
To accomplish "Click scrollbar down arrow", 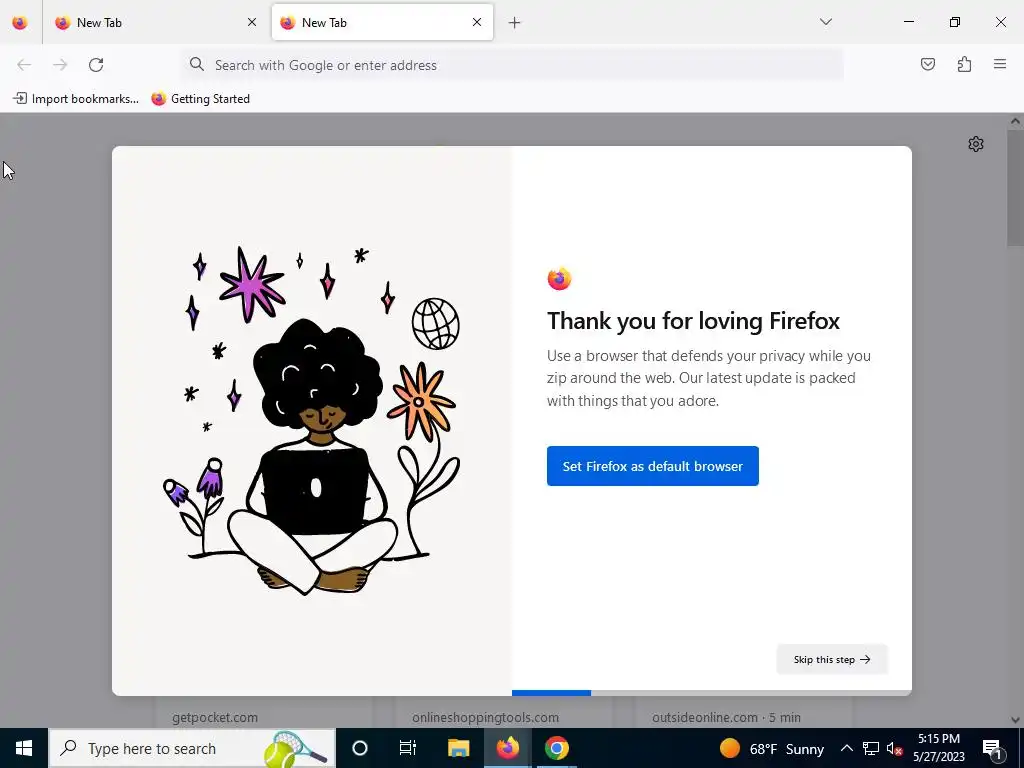I will [x=1016, y=720].
